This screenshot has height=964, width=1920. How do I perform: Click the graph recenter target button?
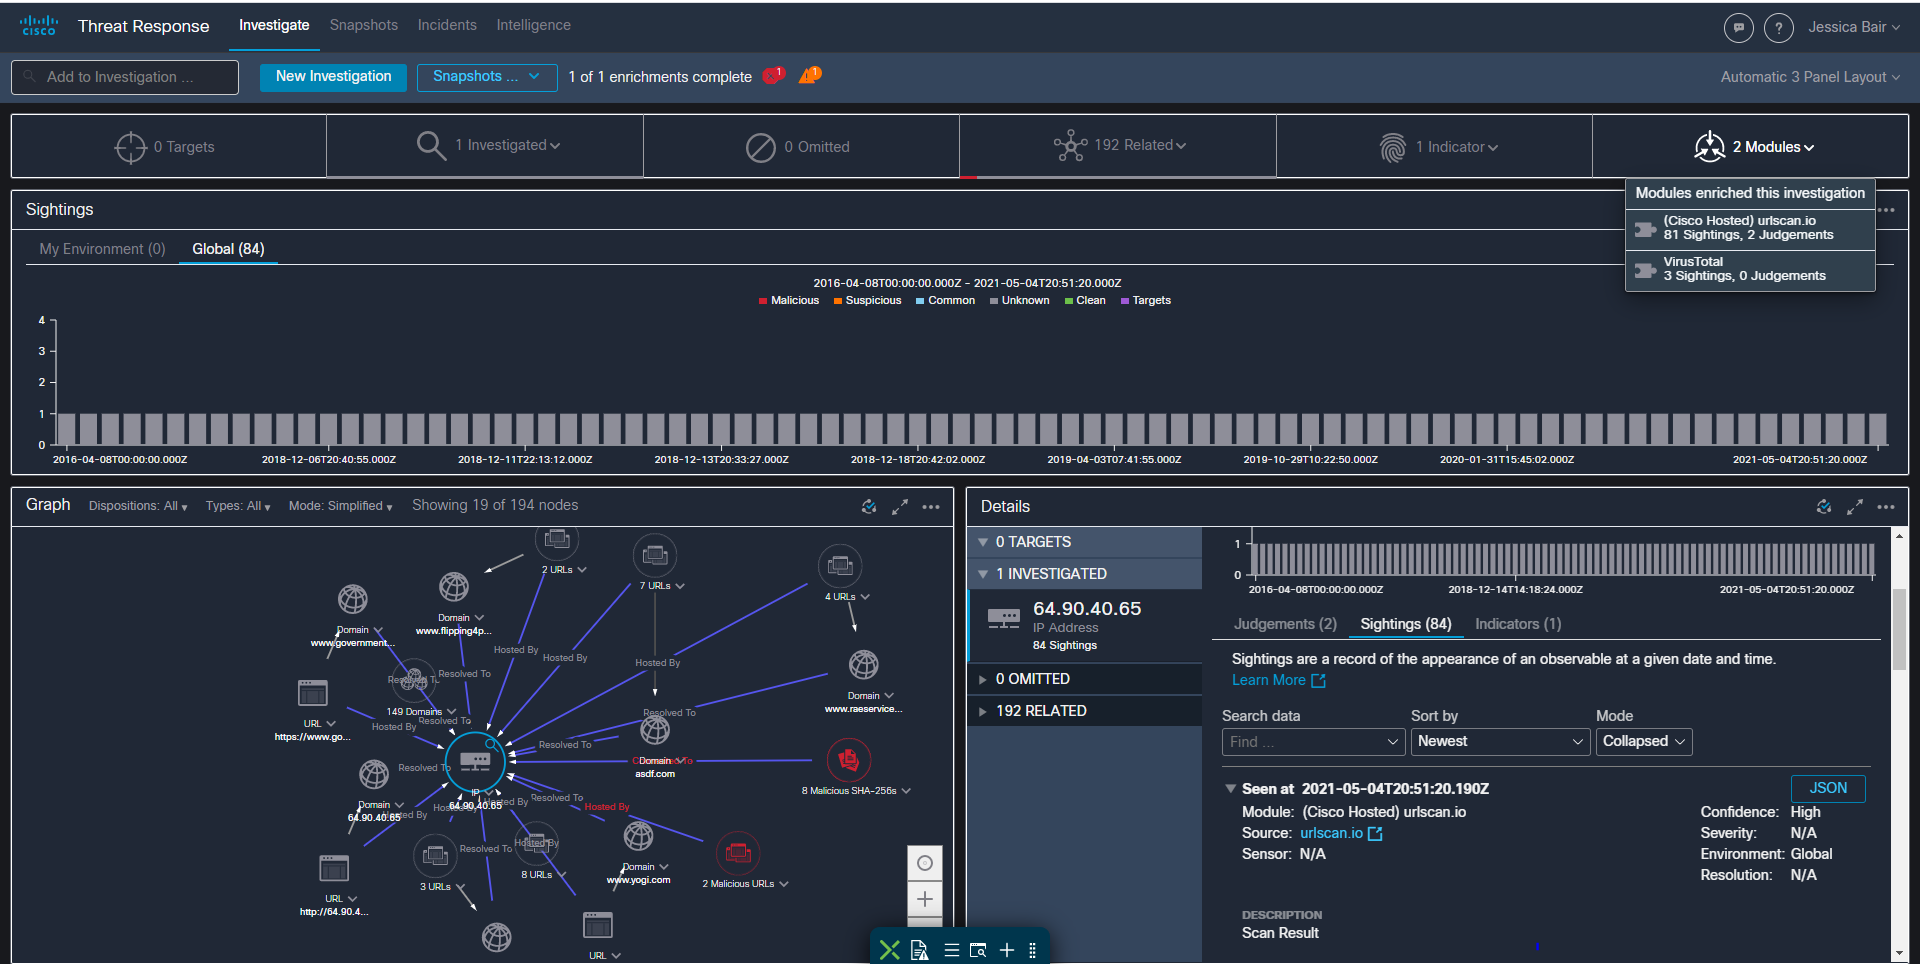[925, 863]
